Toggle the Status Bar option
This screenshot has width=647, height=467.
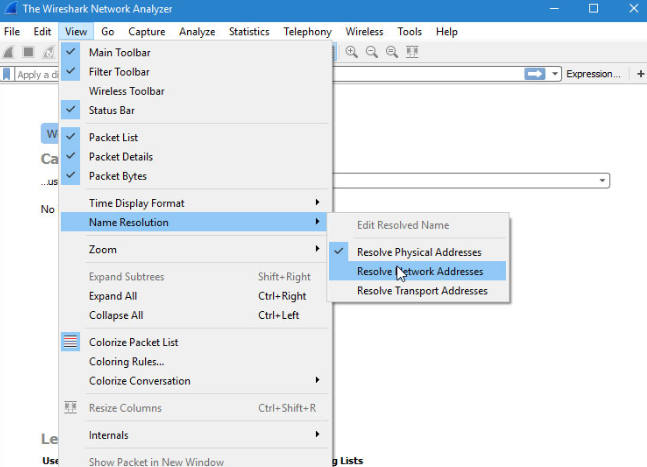pos(196,111)
